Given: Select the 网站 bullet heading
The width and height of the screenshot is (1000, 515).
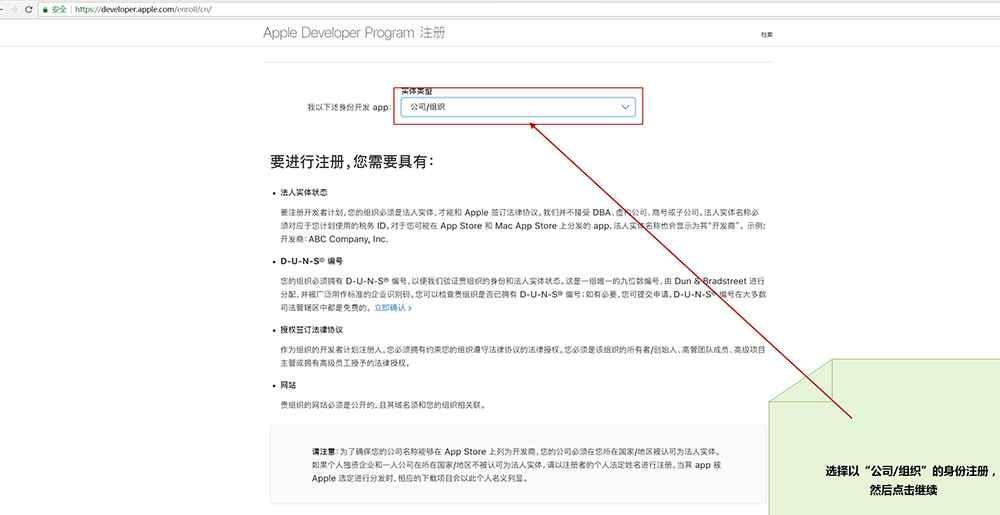Looking at the screenshot, I should click(x=288, y=384).
